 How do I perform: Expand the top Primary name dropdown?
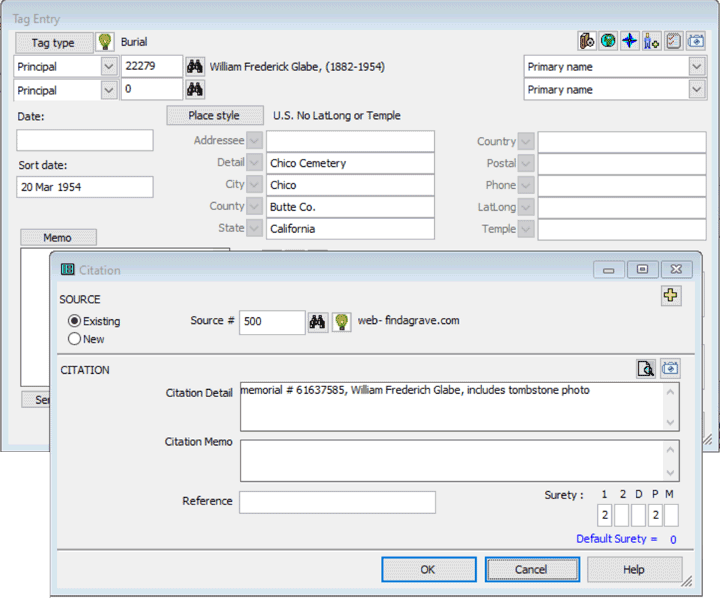(696, 66)
